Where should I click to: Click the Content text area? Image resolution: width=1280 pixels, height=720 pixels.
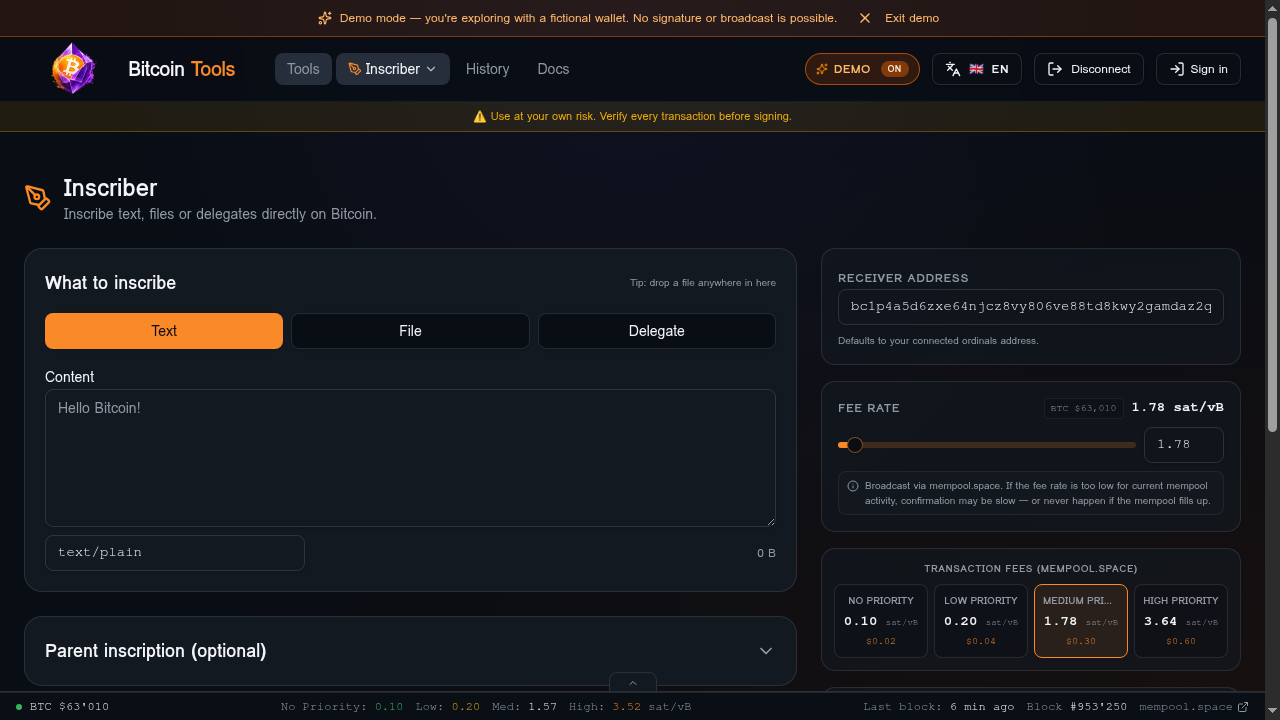pyautogui.click(x=410, y=458)
